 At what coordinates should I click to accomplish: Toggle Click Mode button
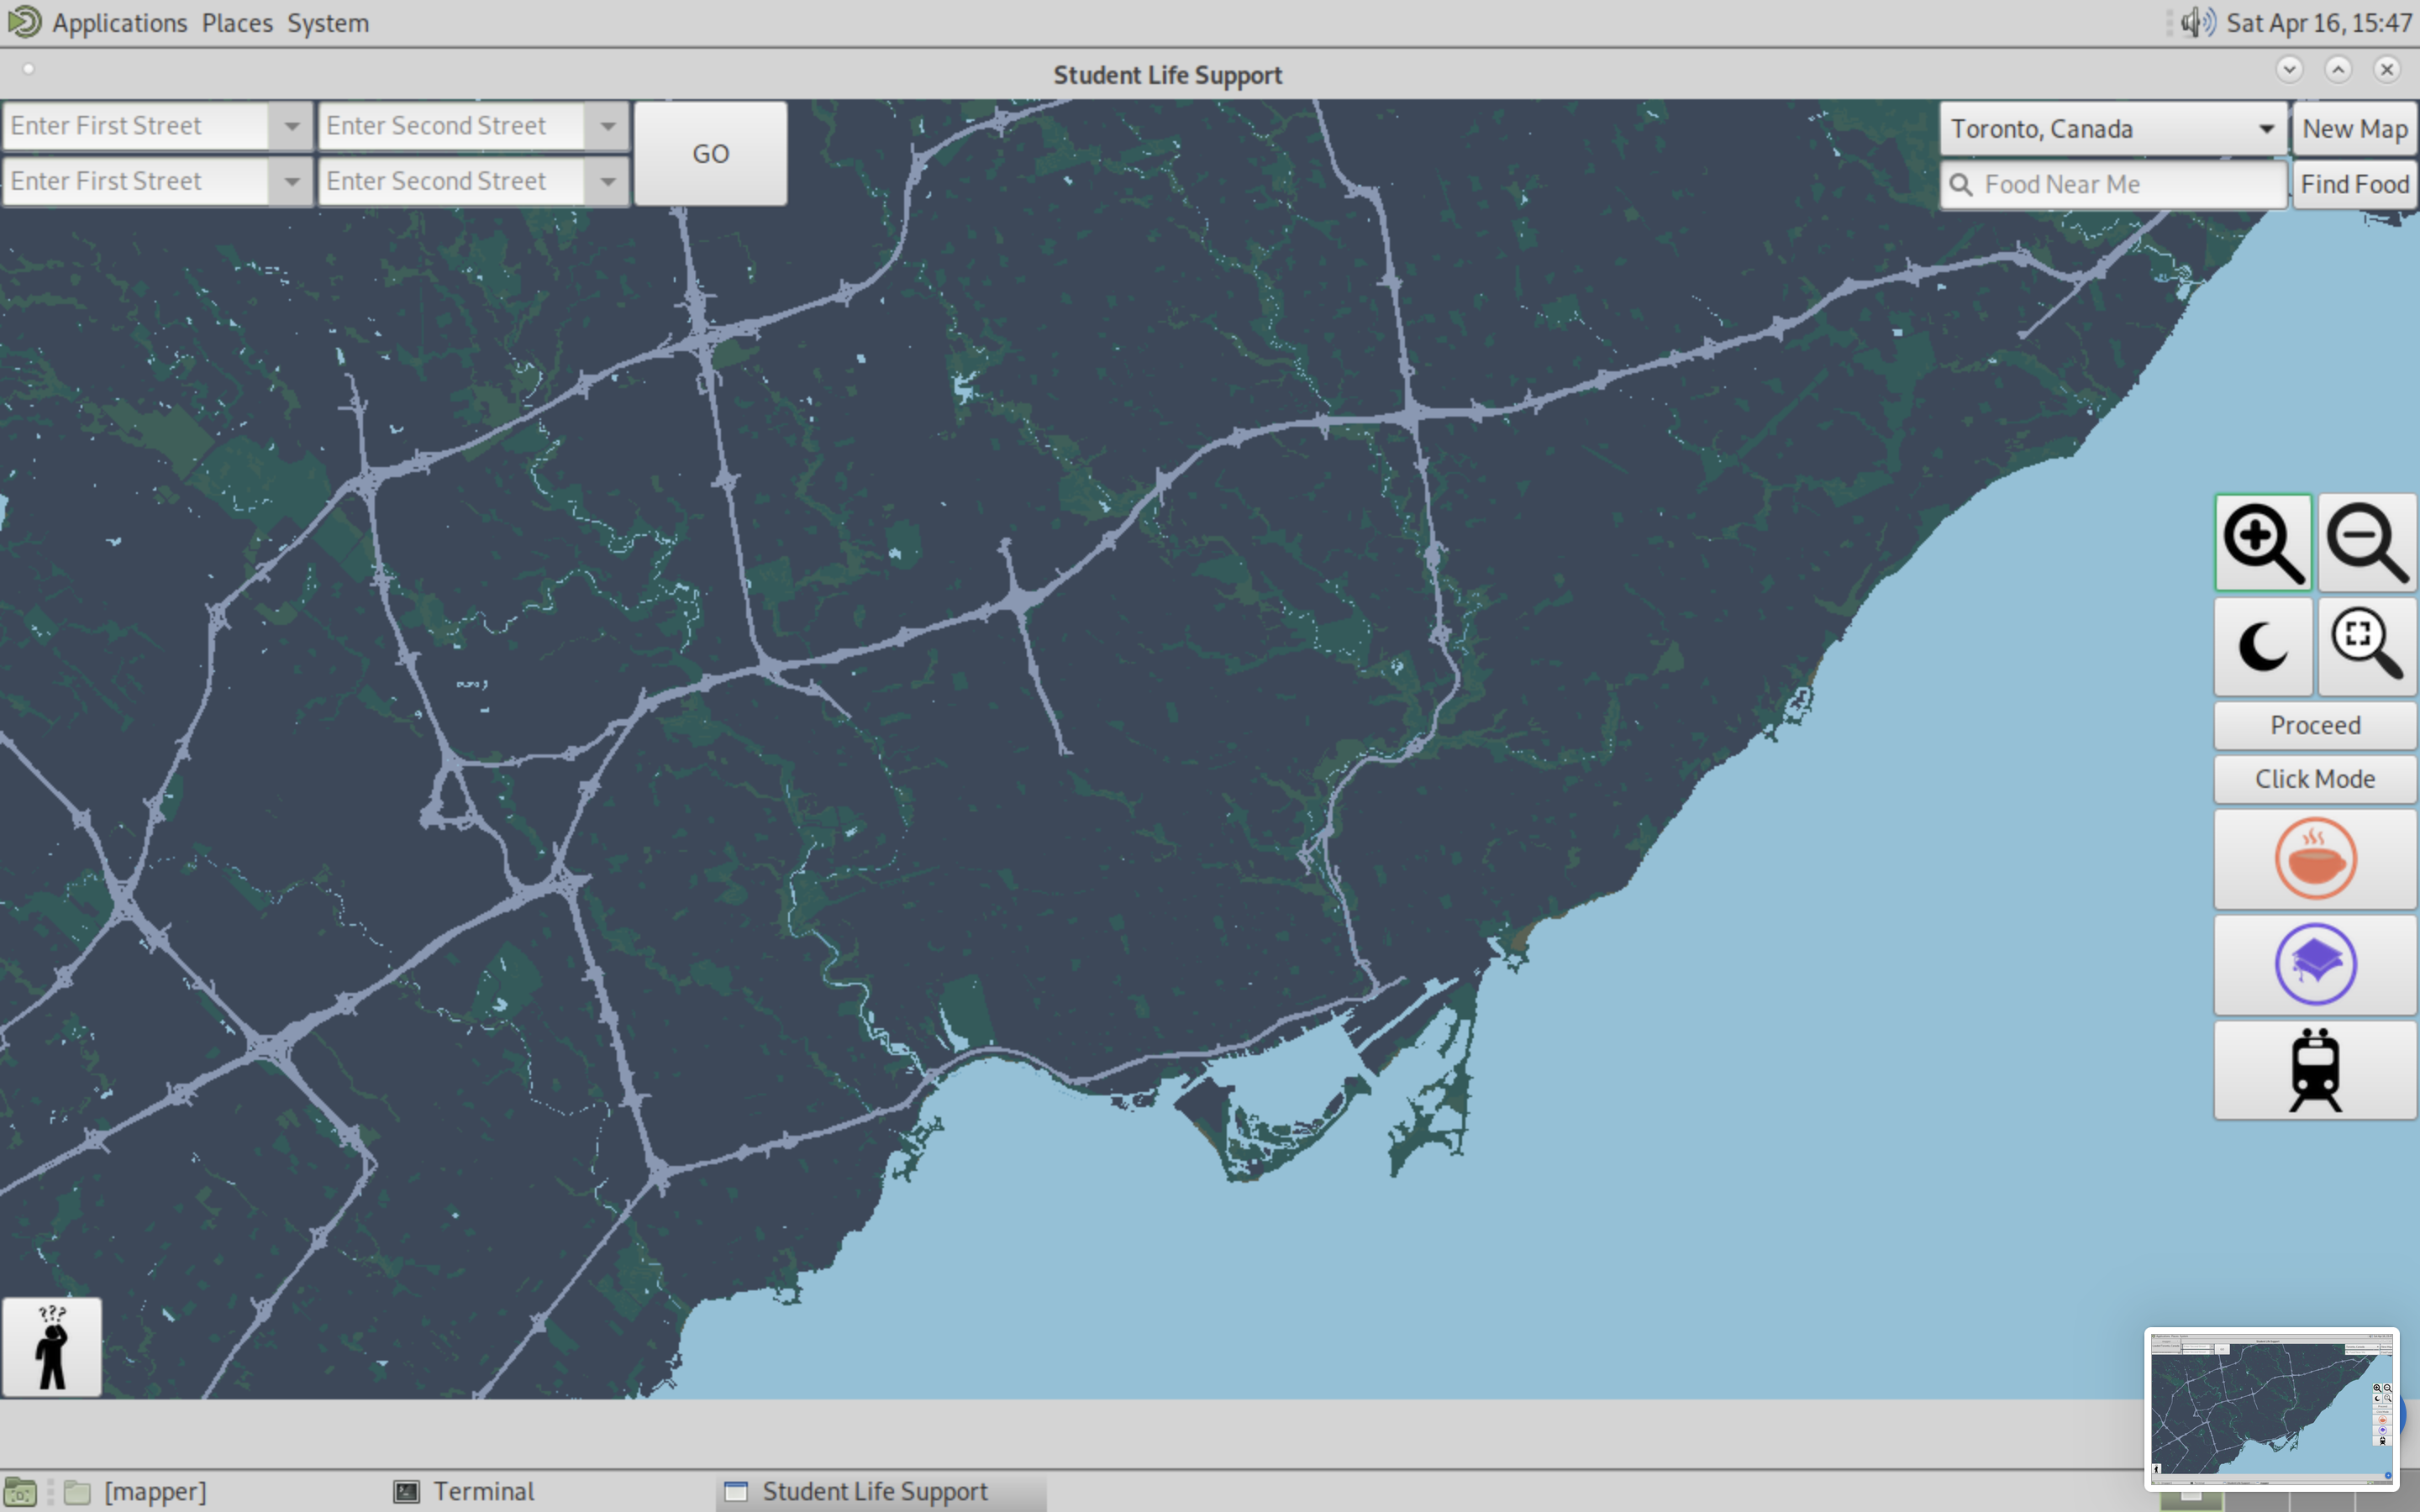pyautogui.click(x=2314, y=779)
